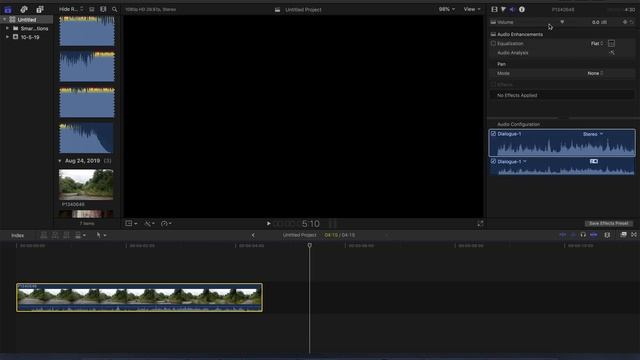Screen dimensions: 640x360
Task: Toggle the snapping icon in timeline toolbar
Action: coord(593,235)
